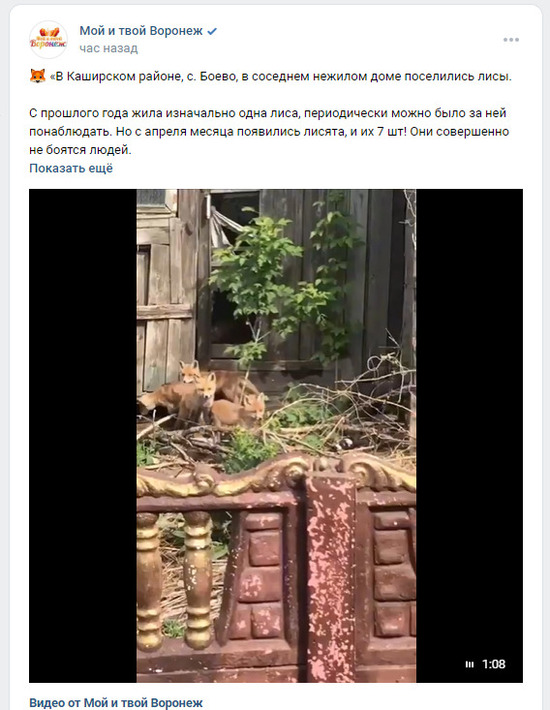This screenshot has width=550, height=710.
Task: Click the sound bars icon beside 1:08
Action: click(x=469, y=664)
